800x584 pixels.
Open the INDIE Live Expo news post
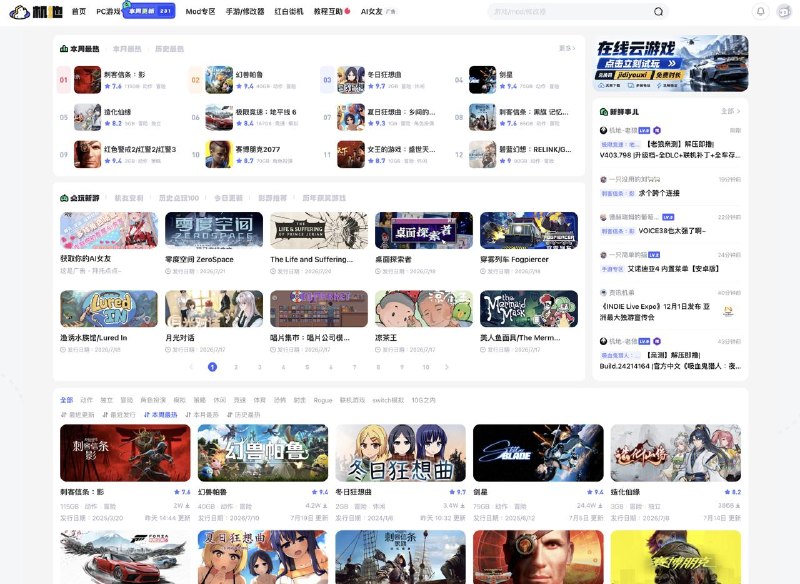point(656,312)
